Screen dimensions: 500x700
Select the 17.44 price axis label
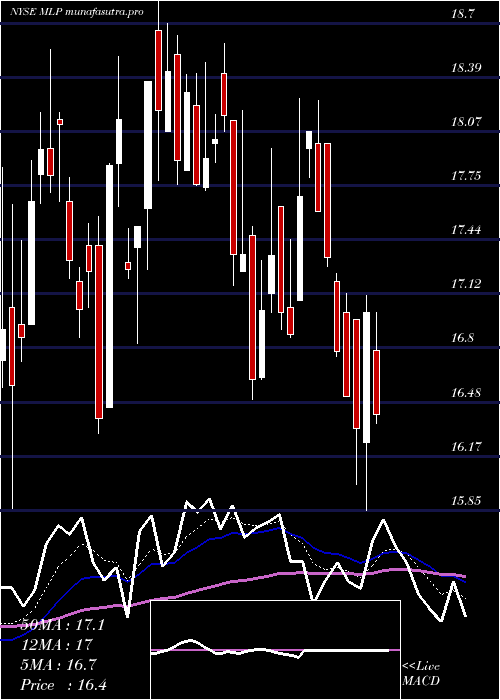pyautogui.click(x=467, y=230)
